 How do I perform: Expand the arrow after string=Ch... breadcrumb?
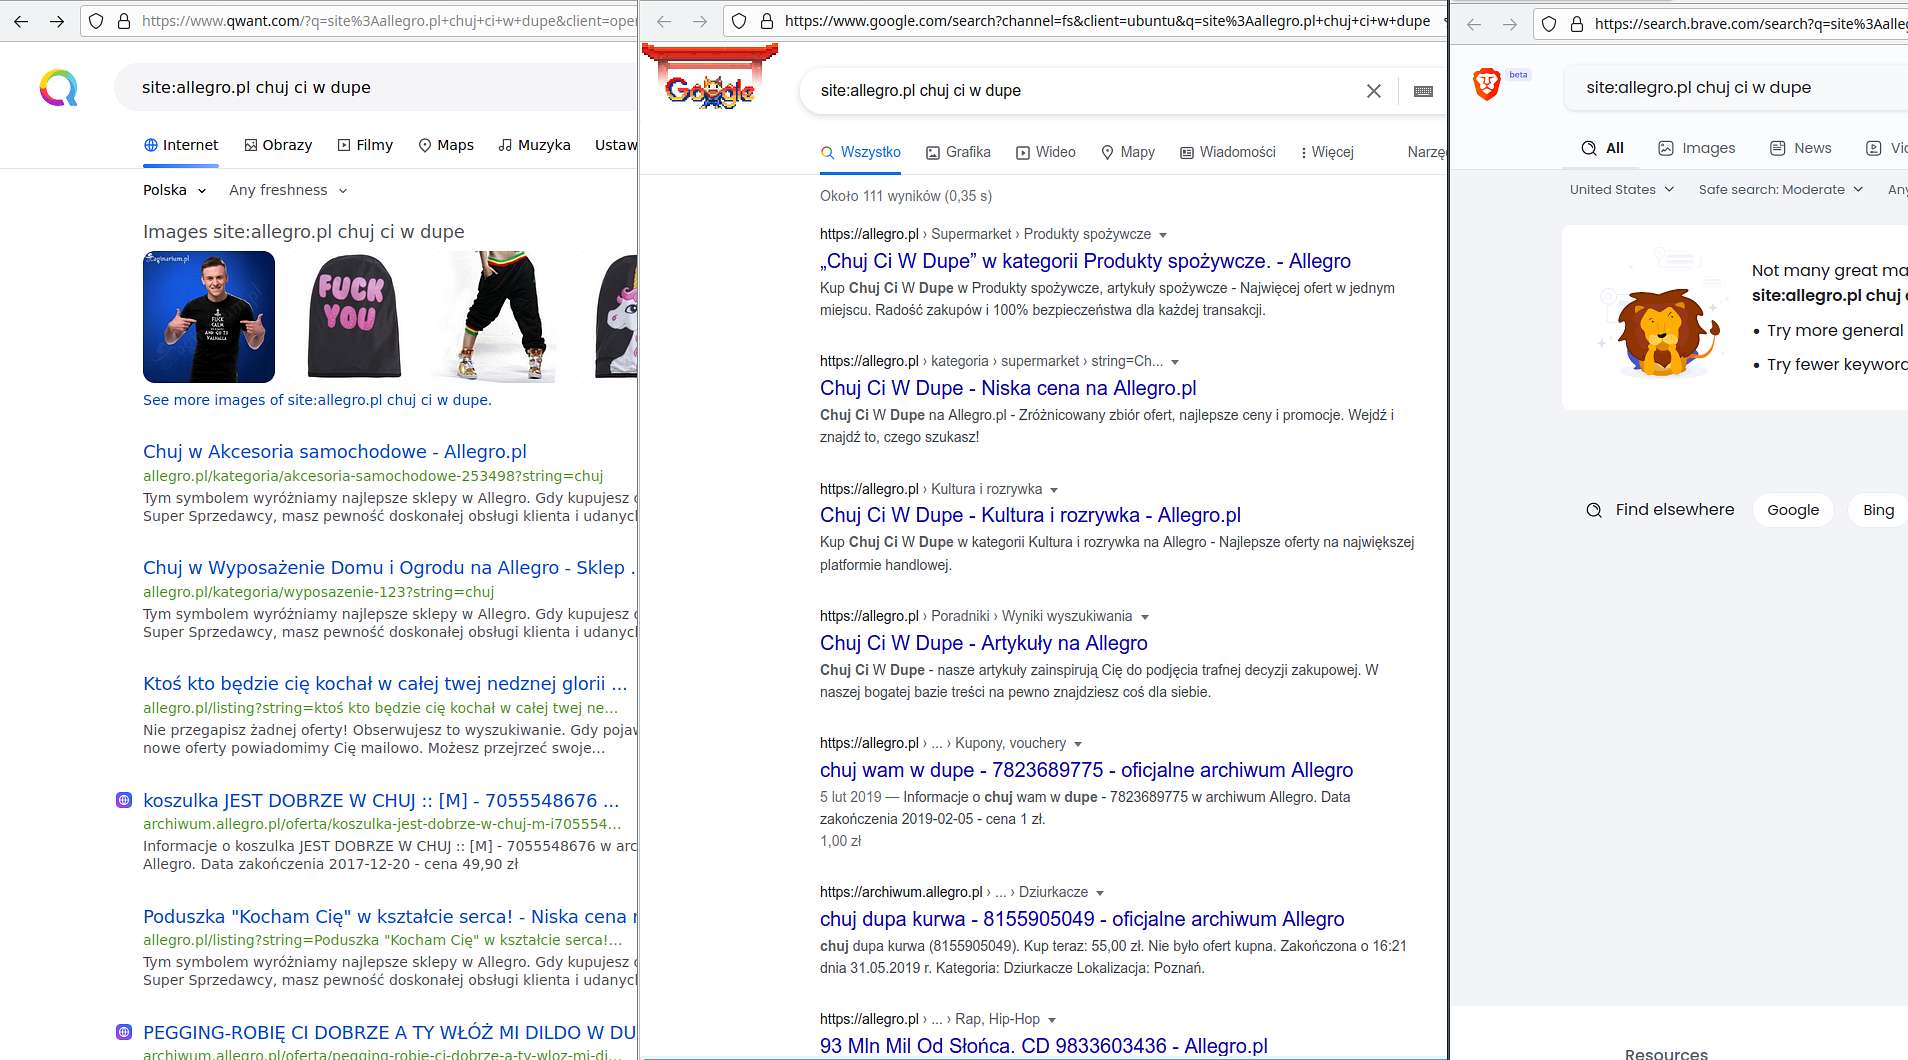1175,362
